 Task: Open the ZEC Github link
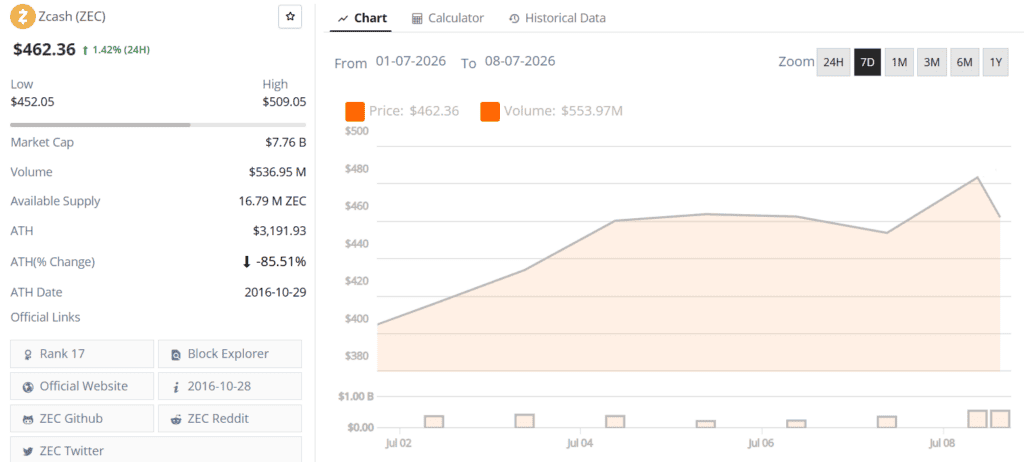[x=82, y=418]
